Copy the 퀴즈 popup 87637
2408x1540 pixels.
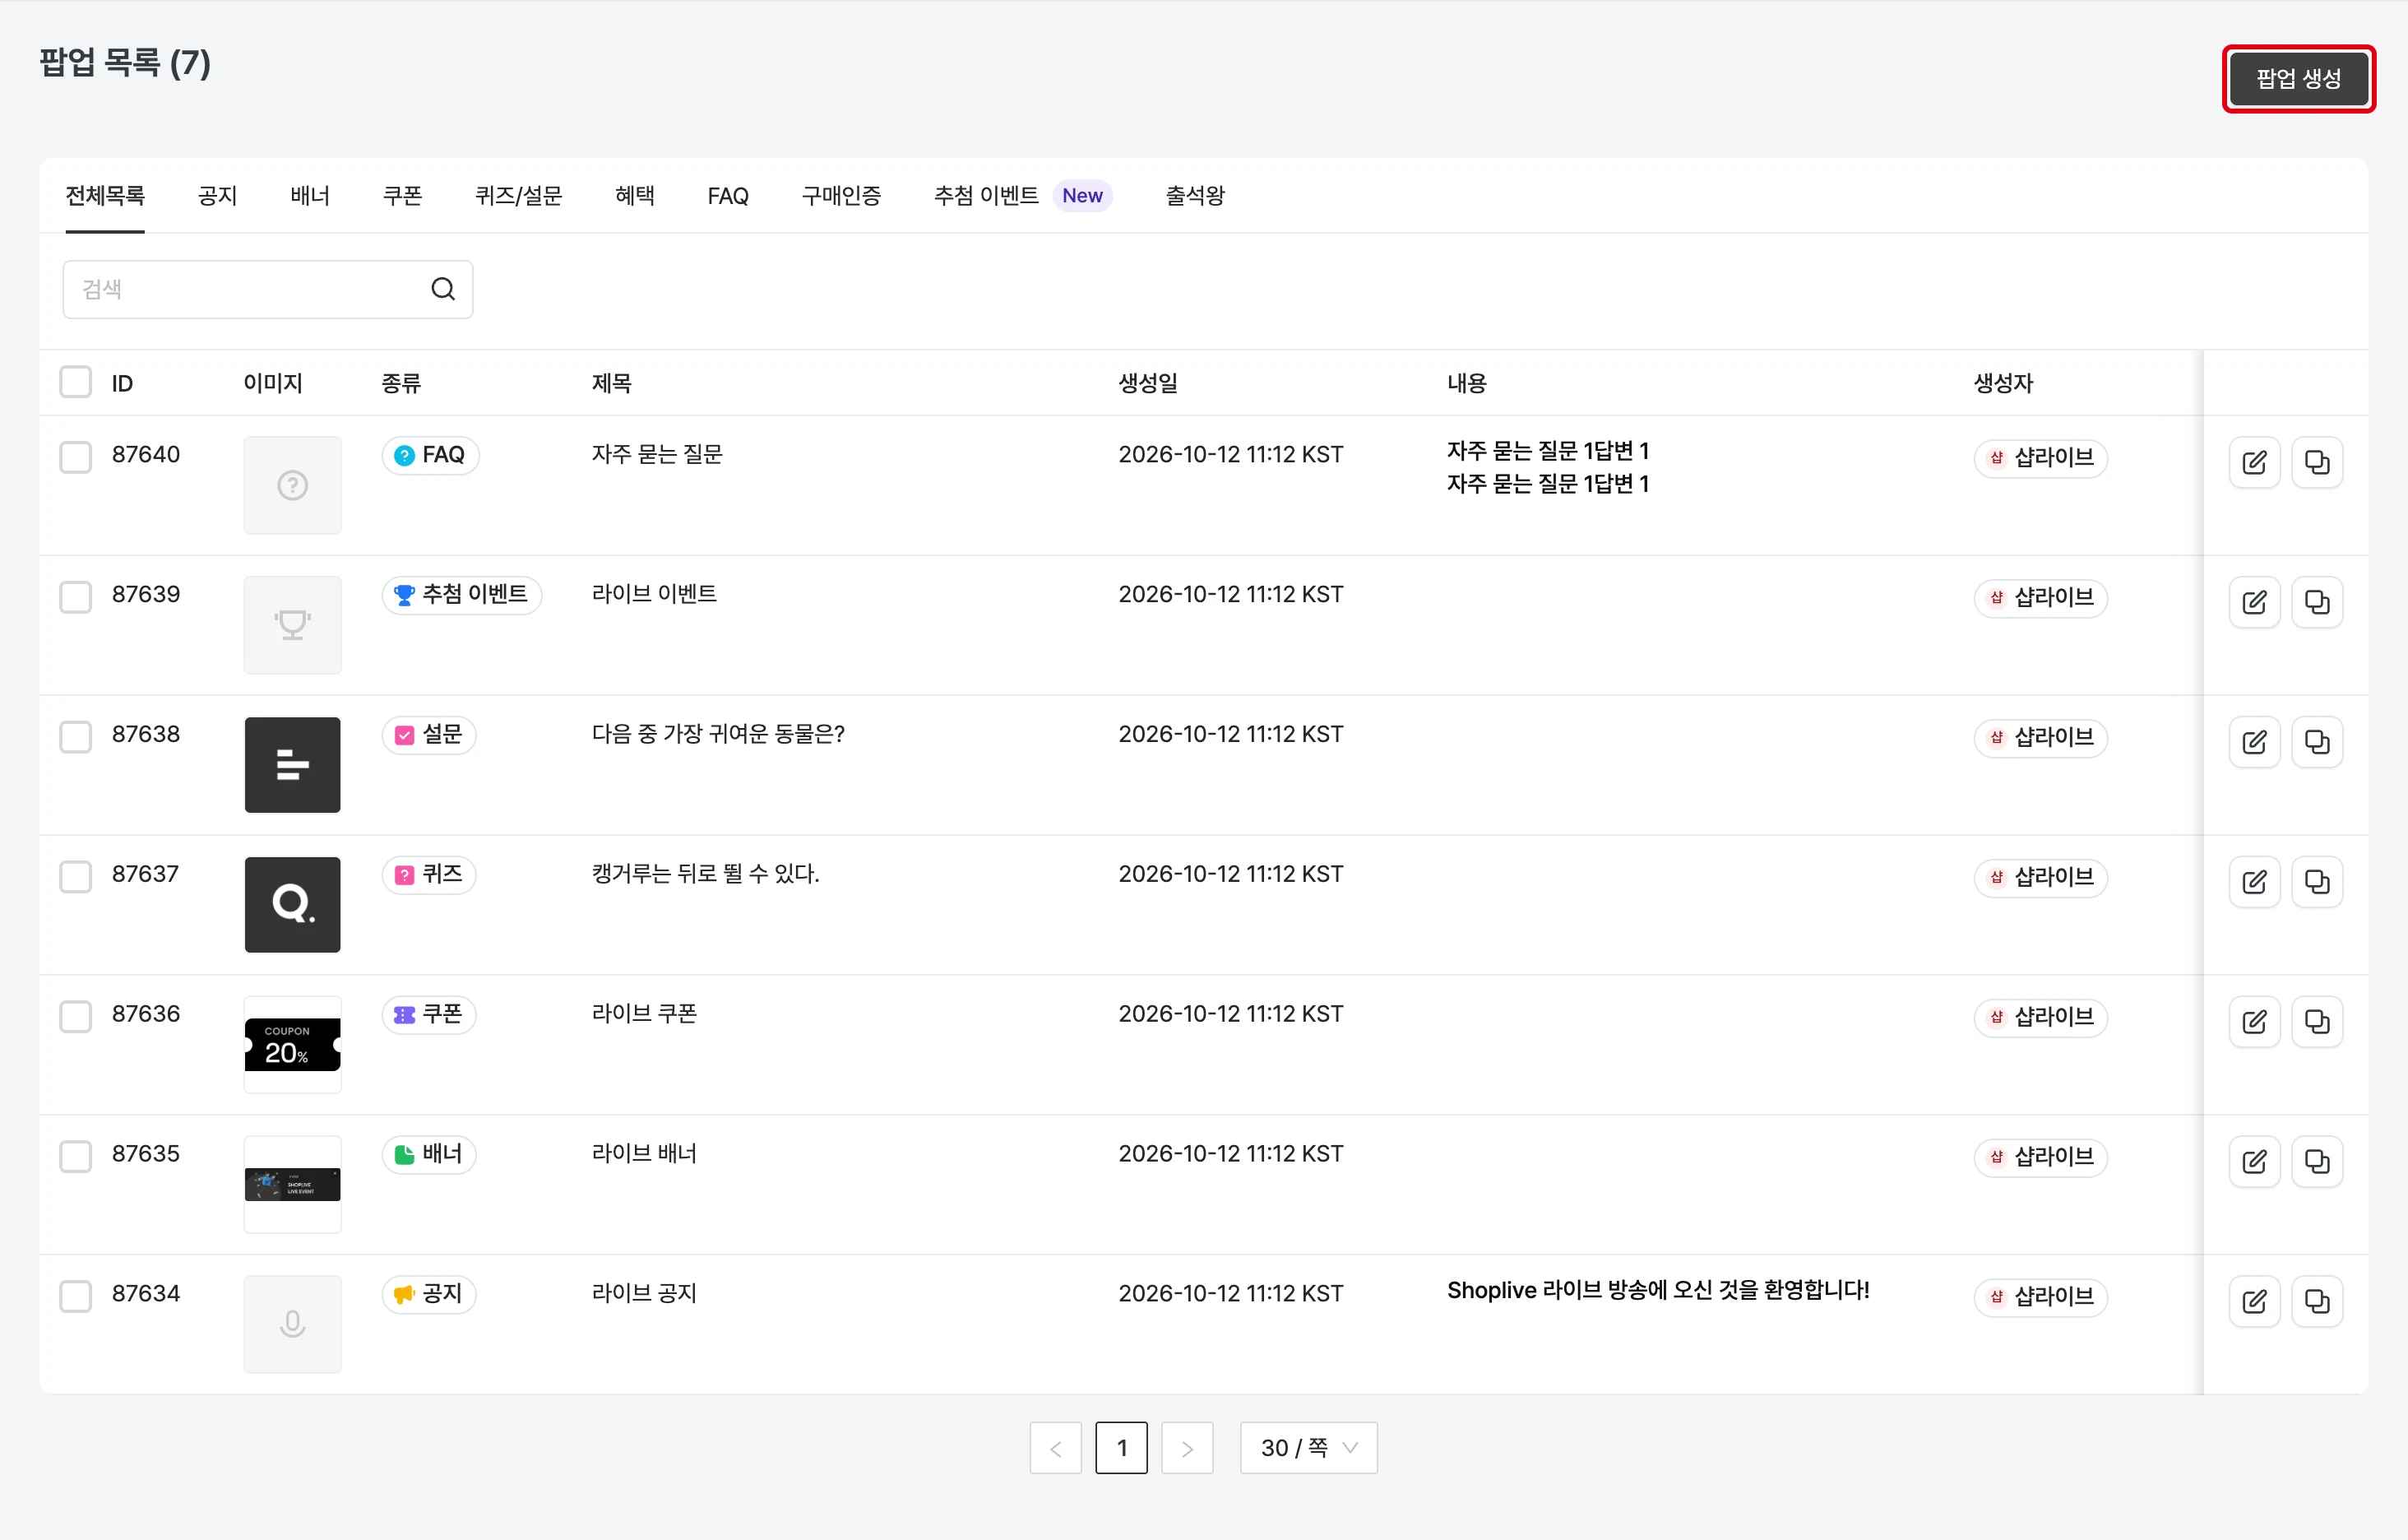[x=2317, y=882]
